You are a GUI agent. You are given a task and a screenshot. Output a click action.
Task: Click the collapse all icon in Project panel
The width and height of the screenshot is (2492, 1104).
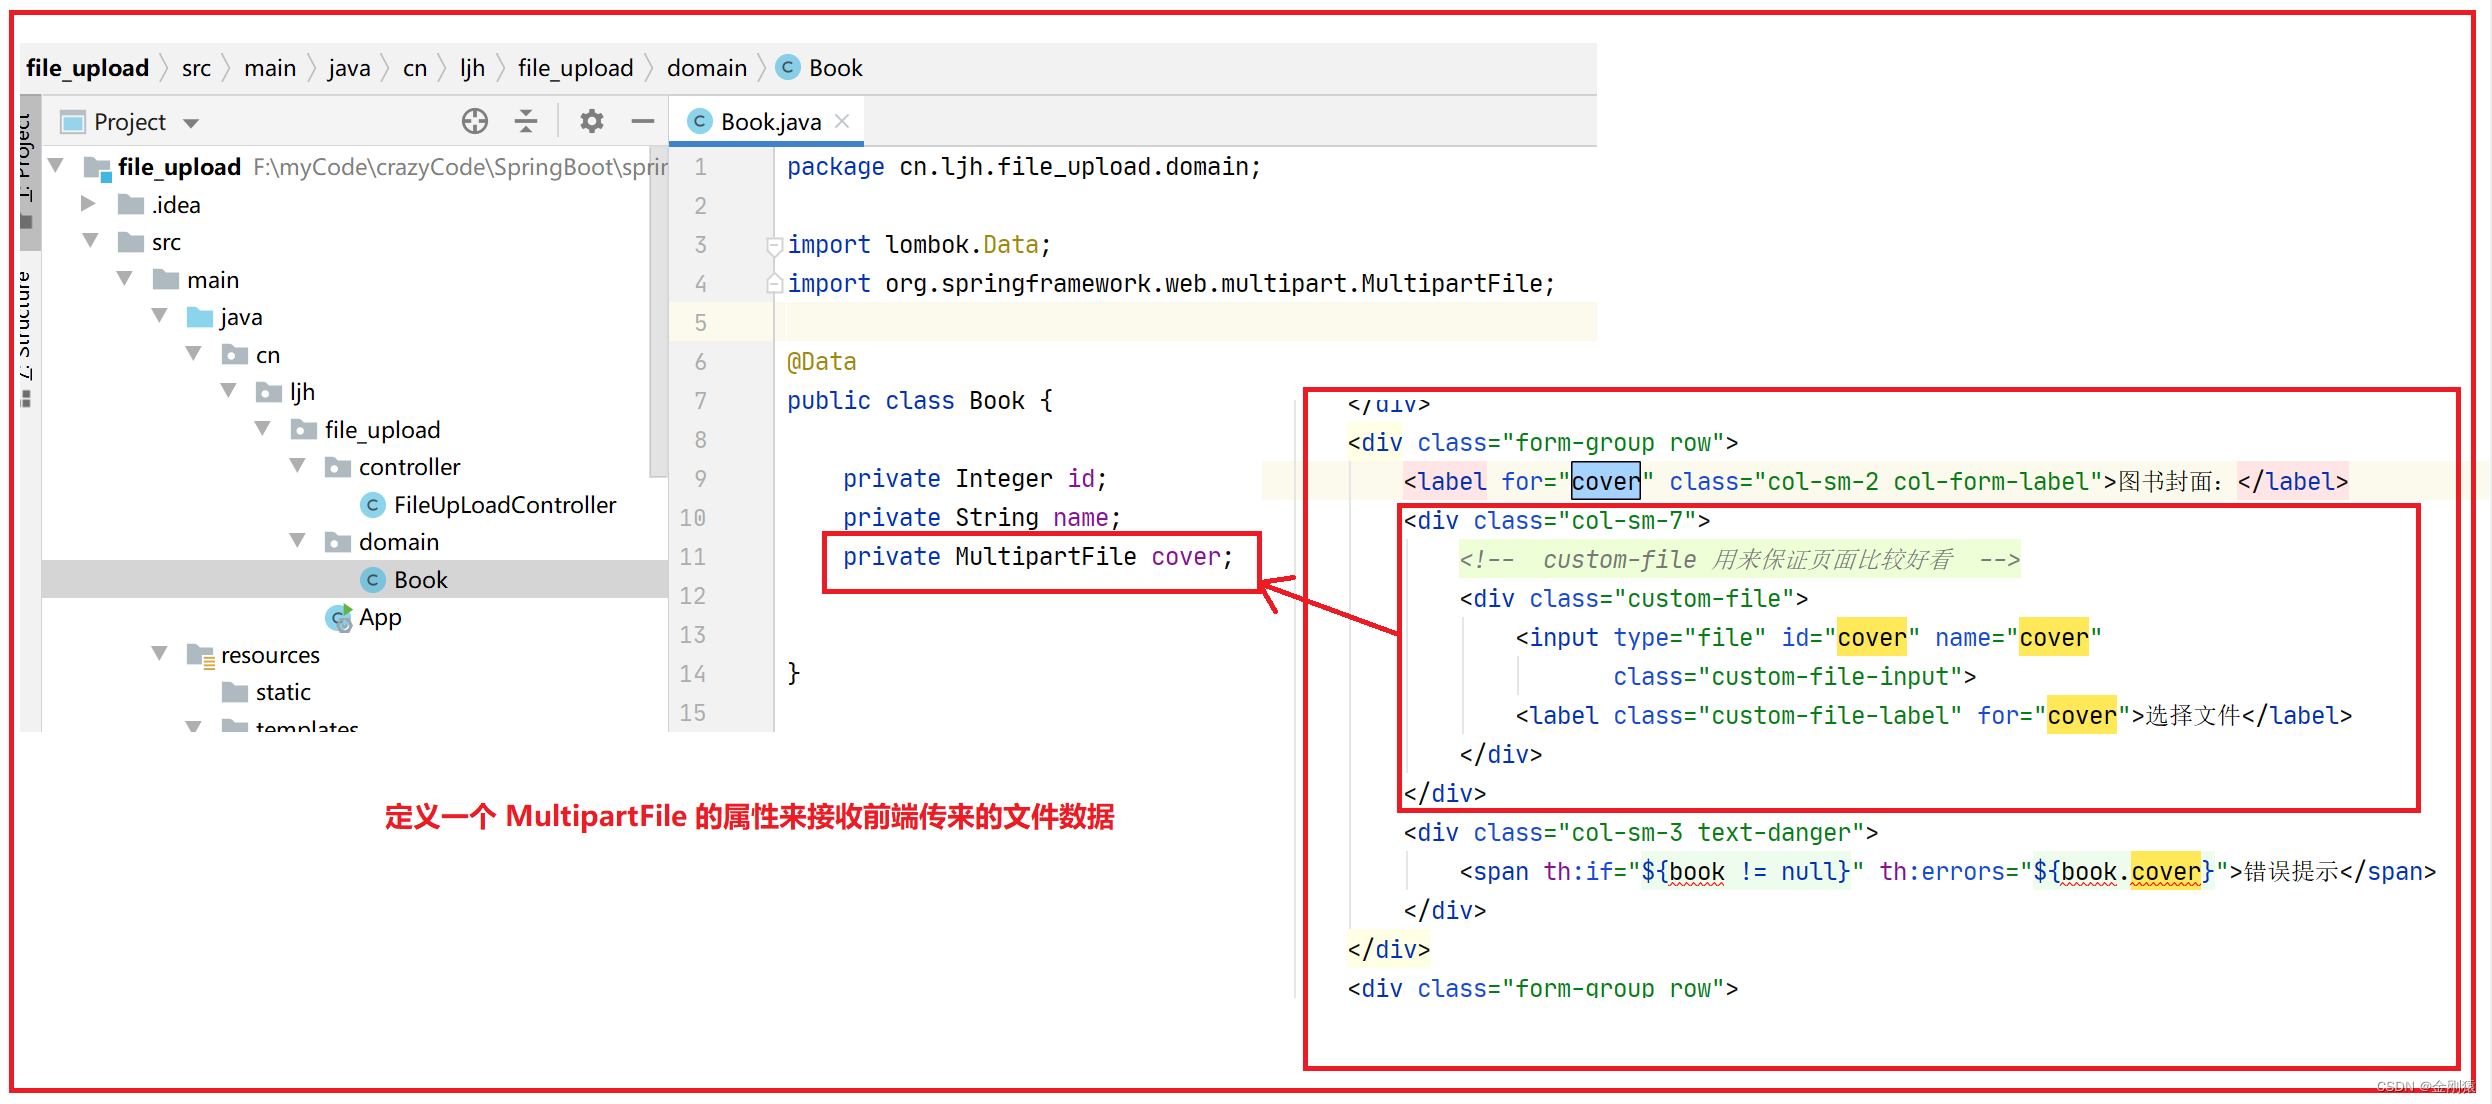click(526, 122)
